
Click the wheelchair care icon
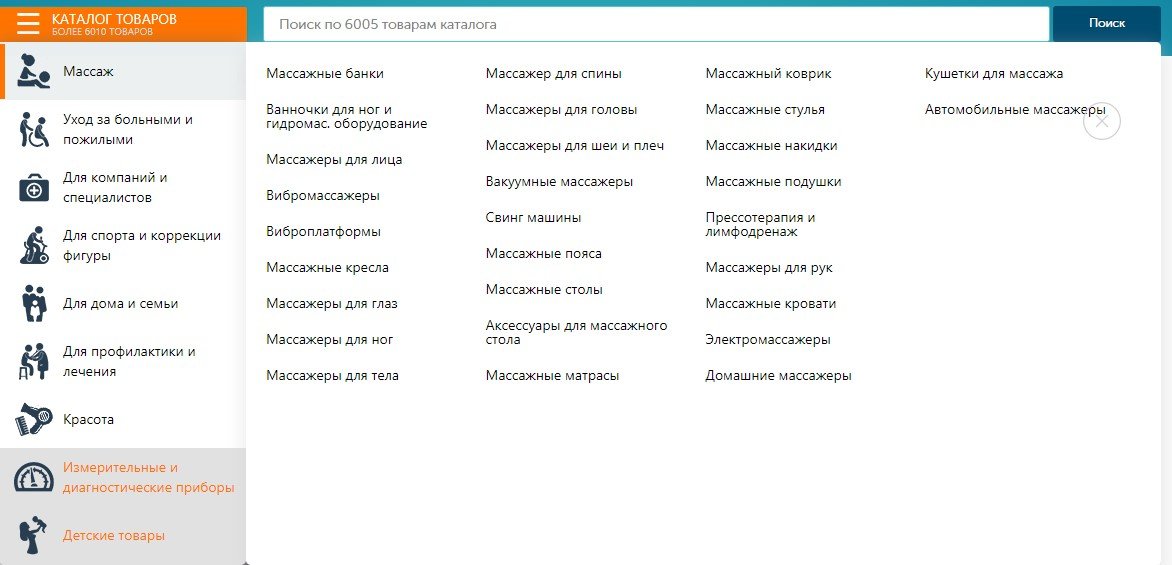click(34, 130)
